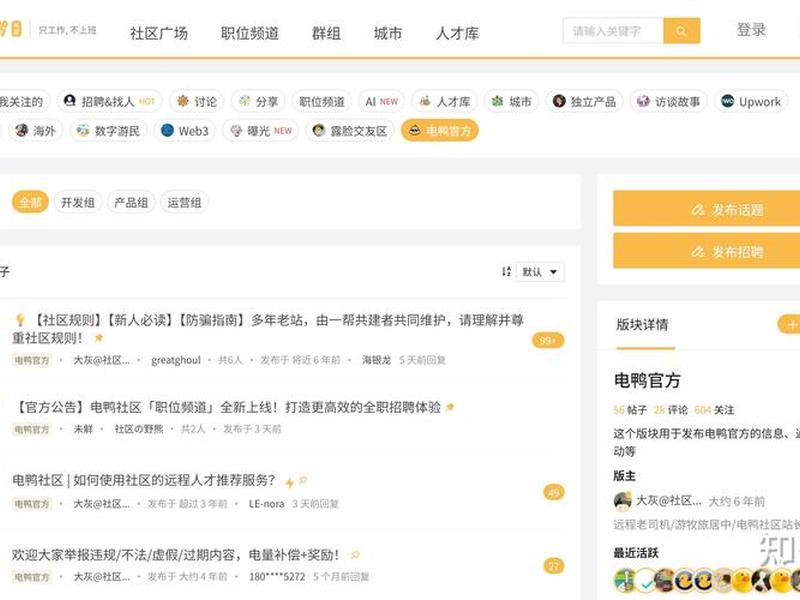Screen dimensions: 800x600
Task: Open the 讨论 category chip
Action: 197,102
